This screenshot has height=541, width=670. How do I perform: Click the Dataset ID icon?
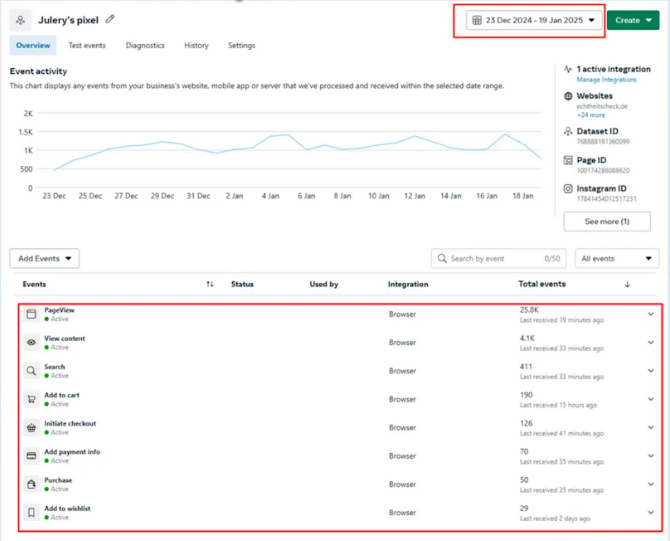(568, 131)
